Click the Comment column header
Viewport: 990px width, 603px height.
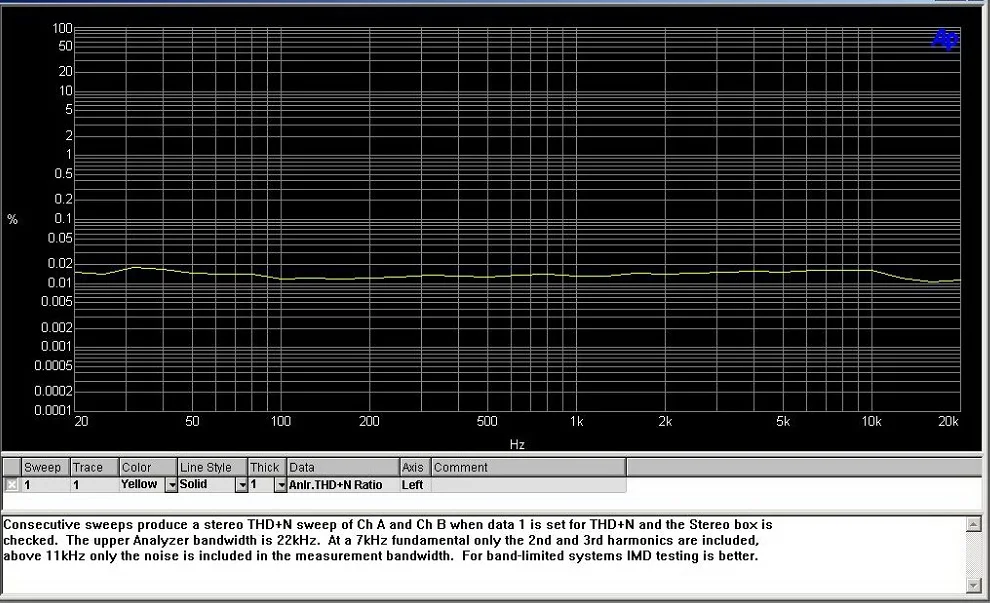tap(528, 467)
